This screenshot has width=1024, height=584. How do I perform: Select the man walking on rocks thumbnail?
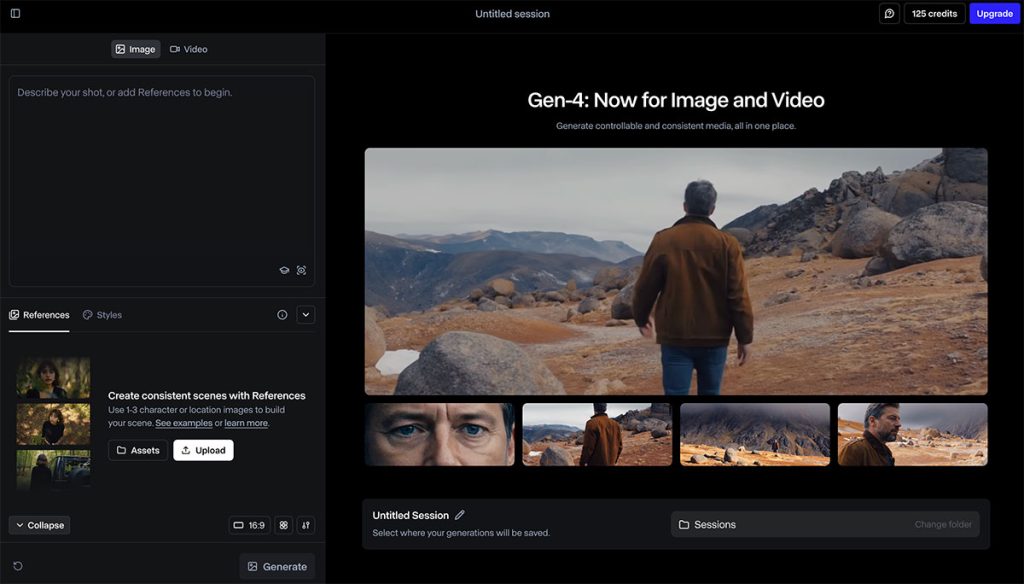click(x=597, y=434)
